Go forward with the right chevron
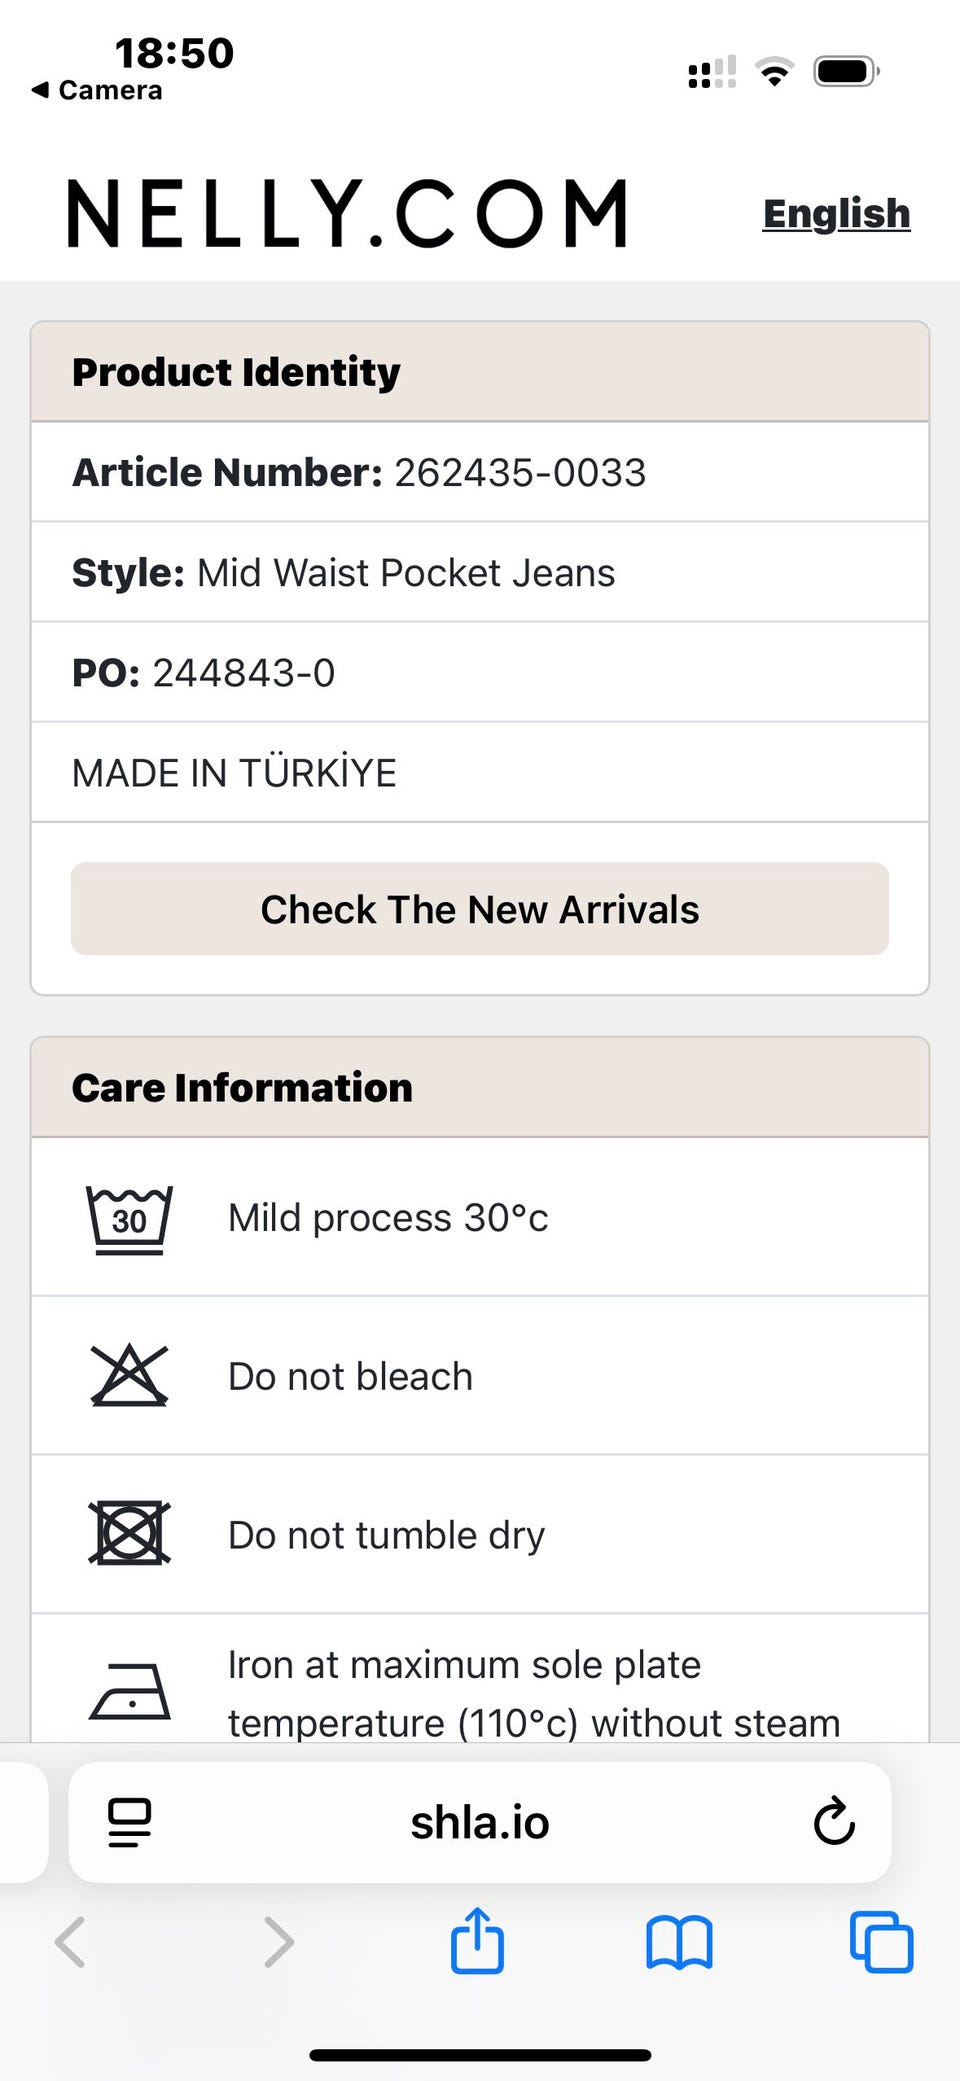Screen dimensions: 960x2081 [279, 1942]
